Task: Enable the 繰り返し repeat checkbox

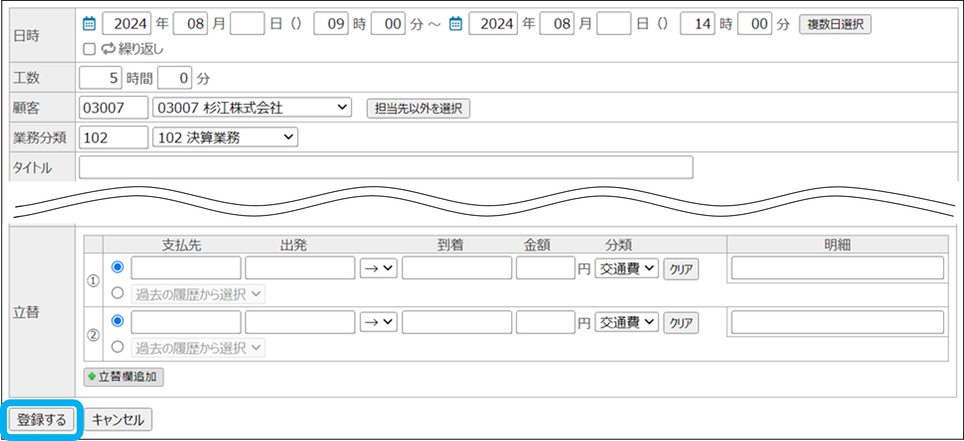Action: pyautogui.click(x=89, y=48)
